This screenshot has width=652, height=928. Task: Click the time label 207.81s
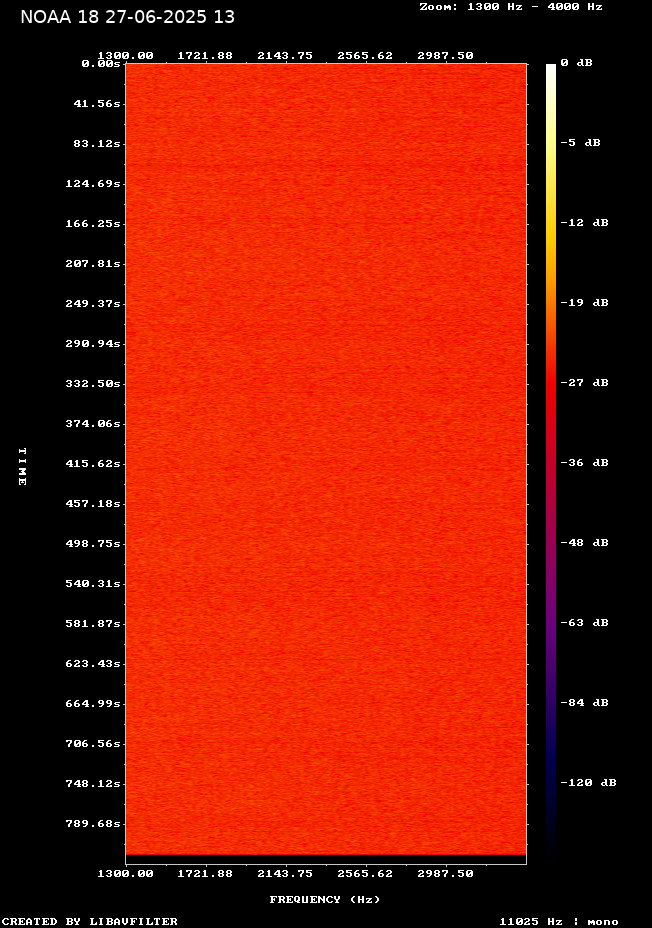pyautogui.click(x=93, y=264)
